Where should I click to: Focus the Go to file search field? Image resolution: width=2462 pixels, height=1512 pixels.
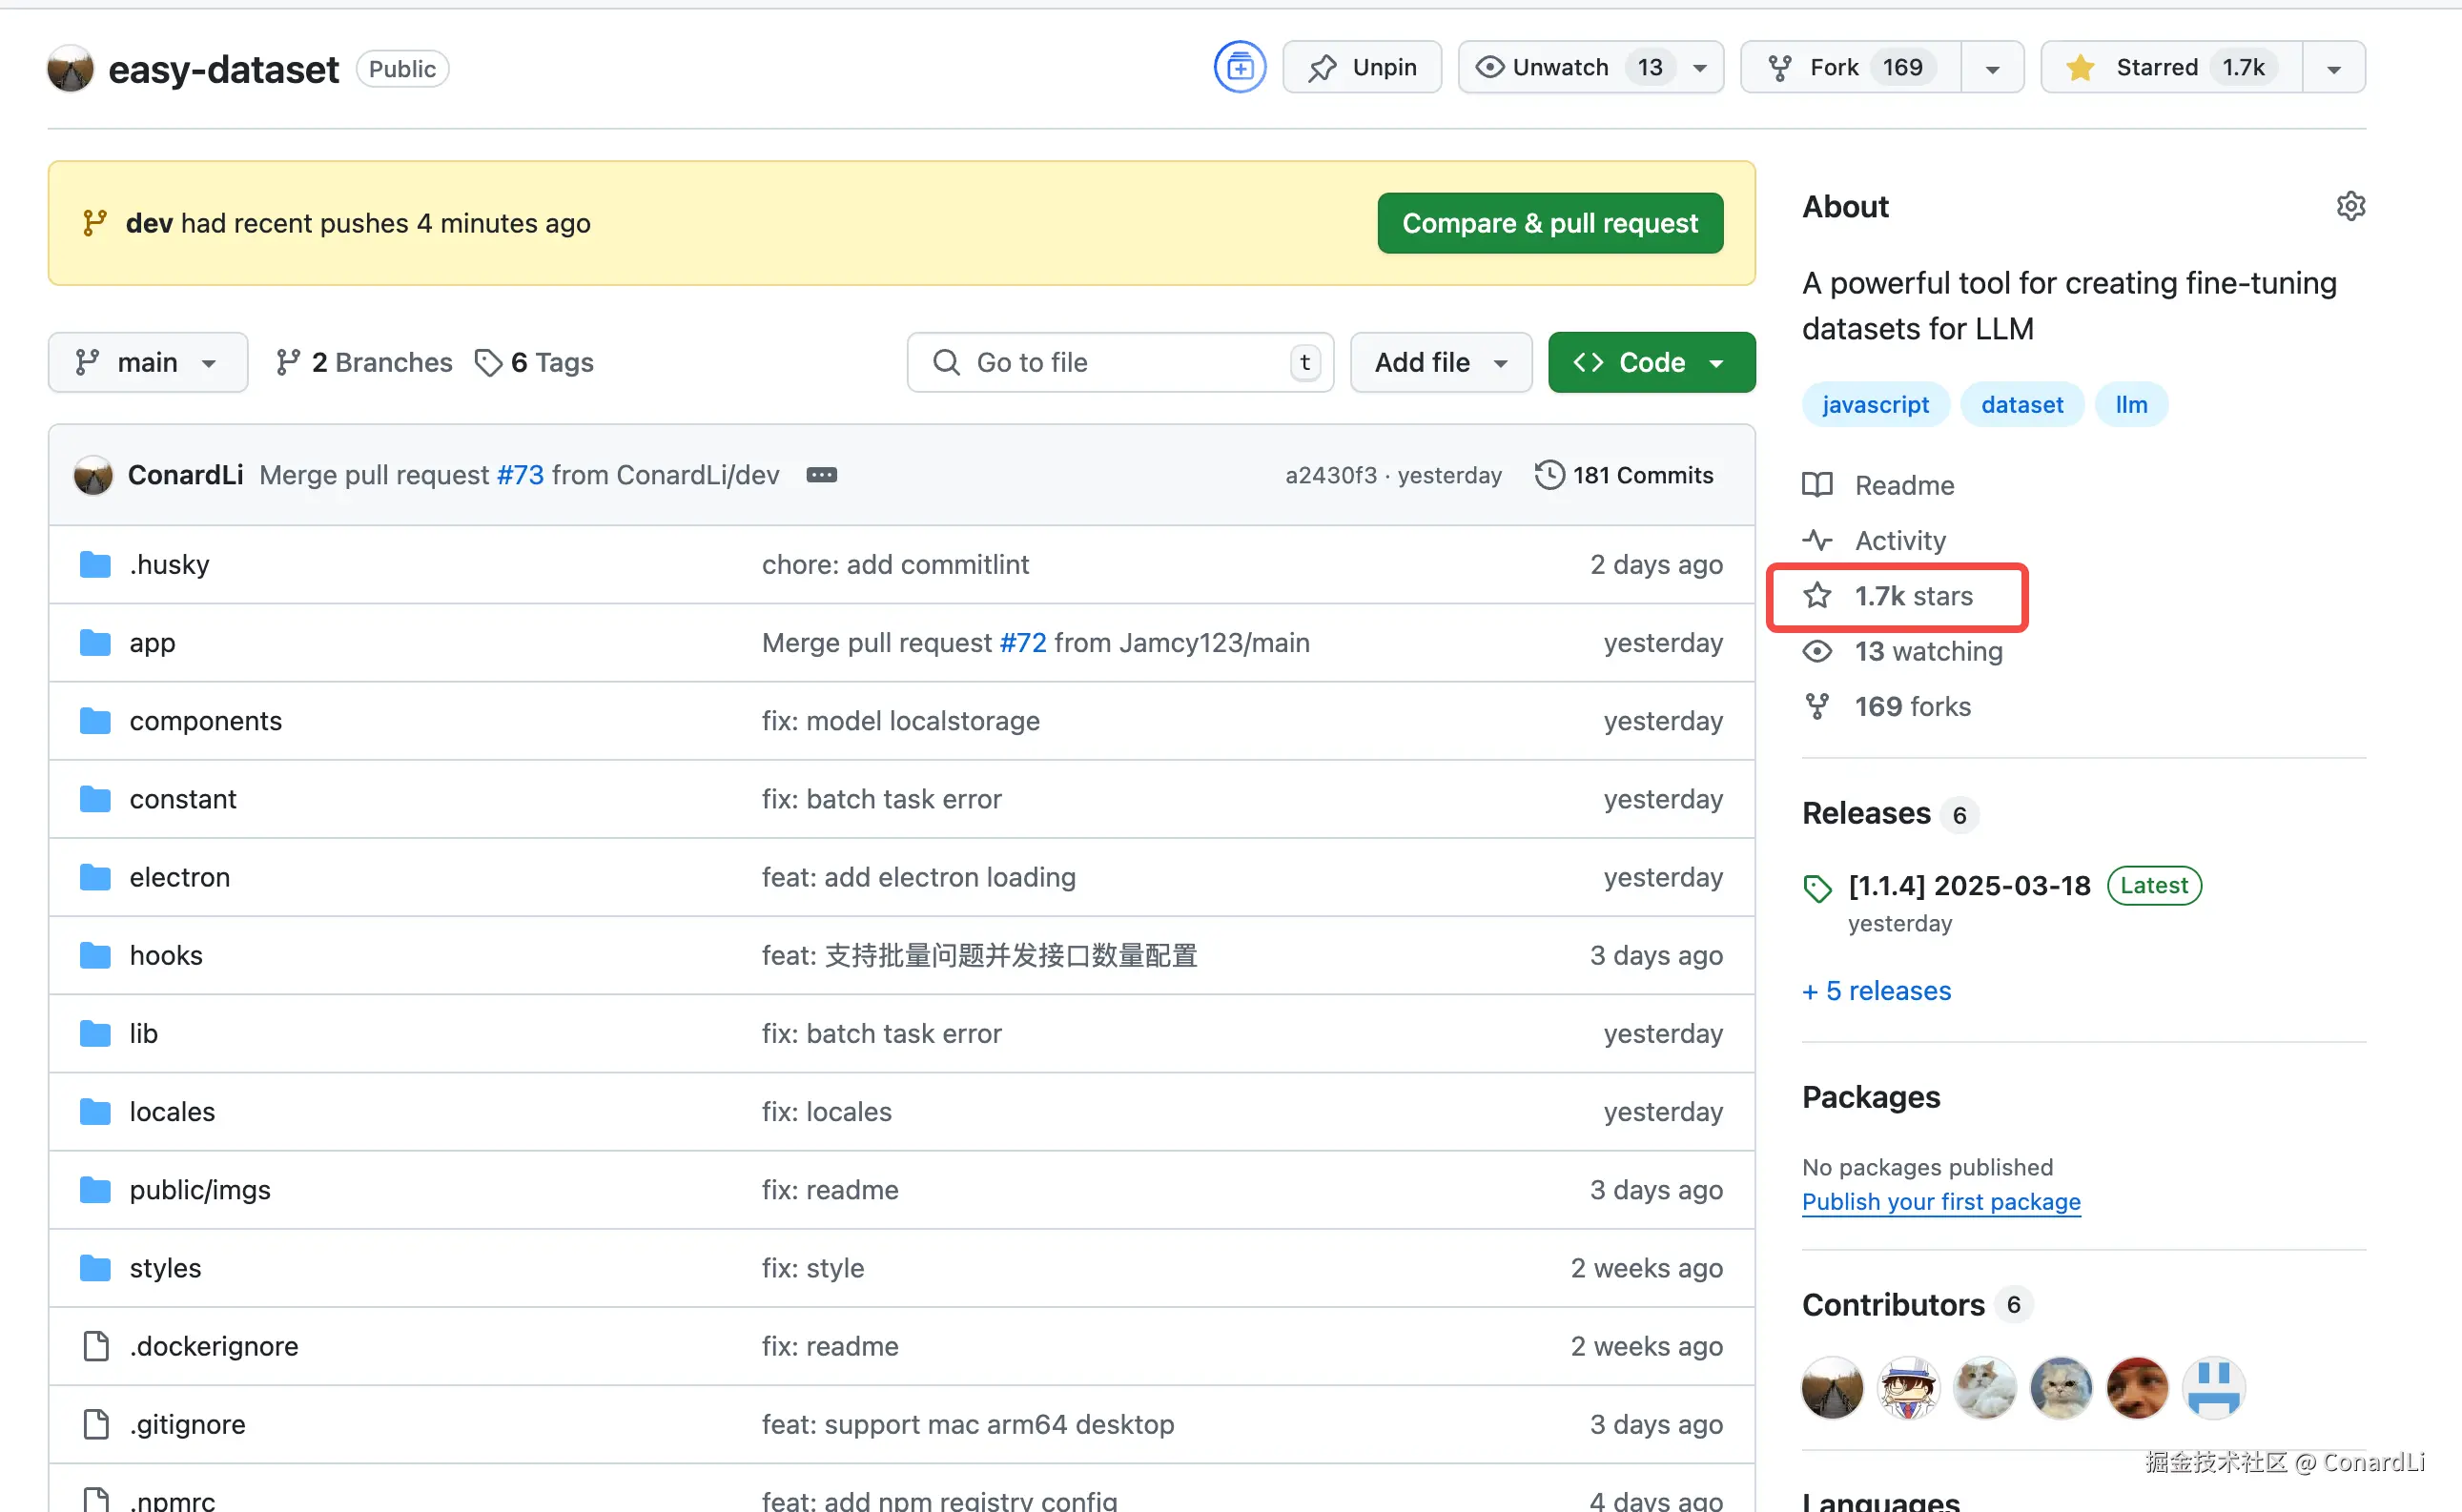click(x=1120, y=362)
